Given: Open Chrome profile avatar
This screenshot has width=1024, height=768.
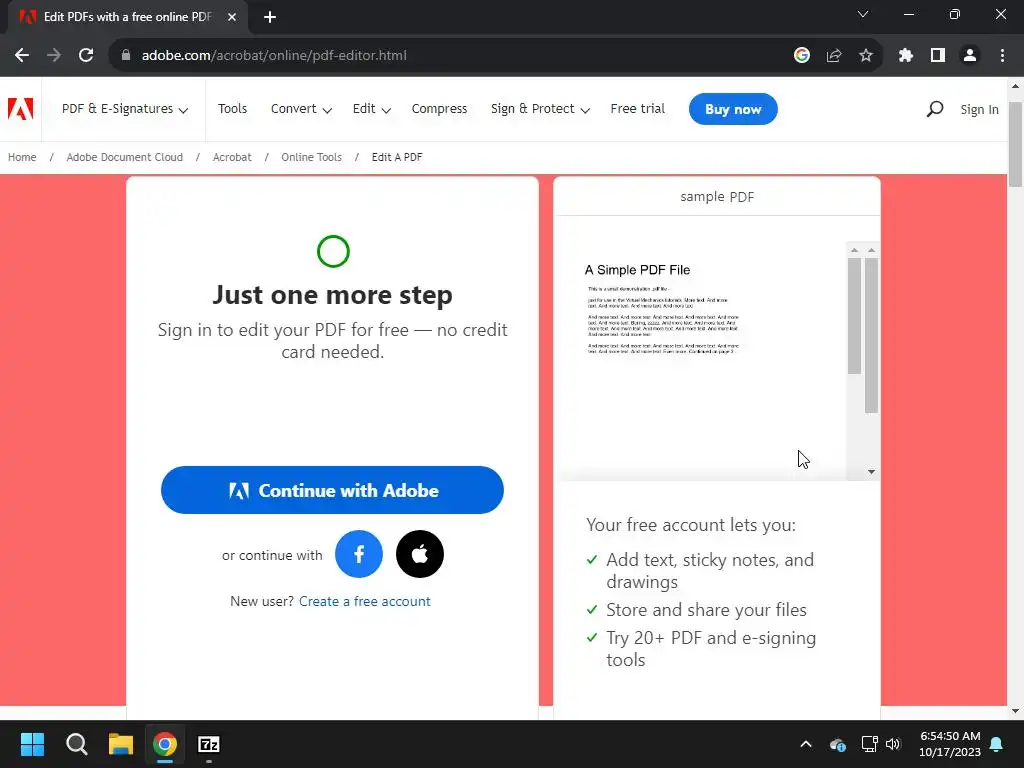Looking at the screenshot, I should (970, 56).
